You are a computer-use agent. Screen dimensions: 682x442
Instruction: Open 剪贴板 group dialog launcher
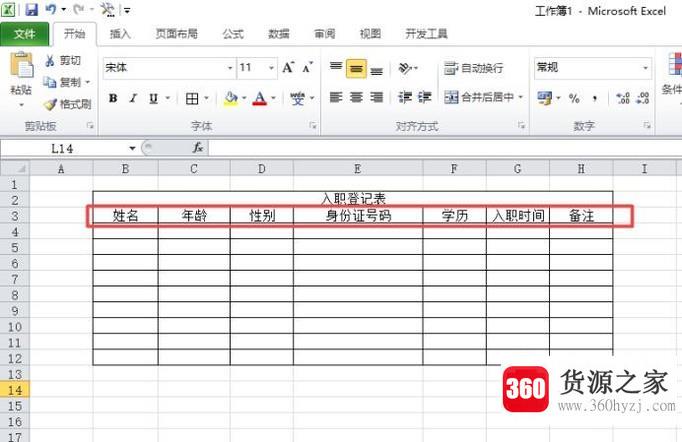pos(90,126)
